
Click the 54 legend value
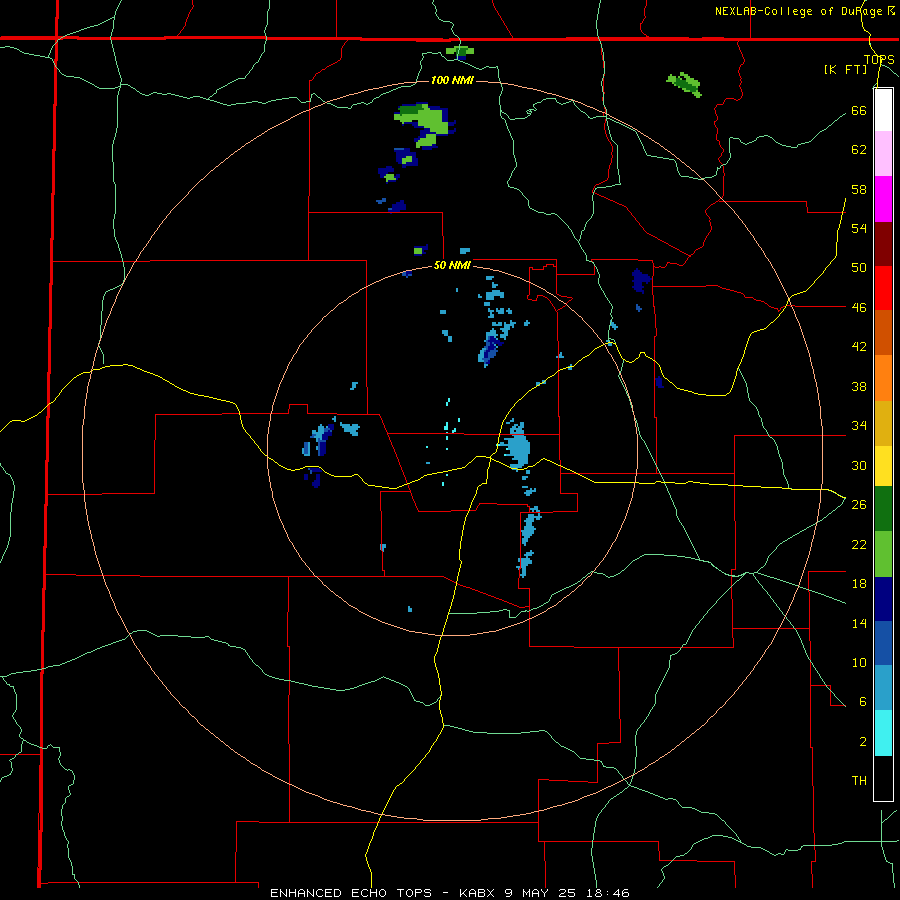(859, 228)
